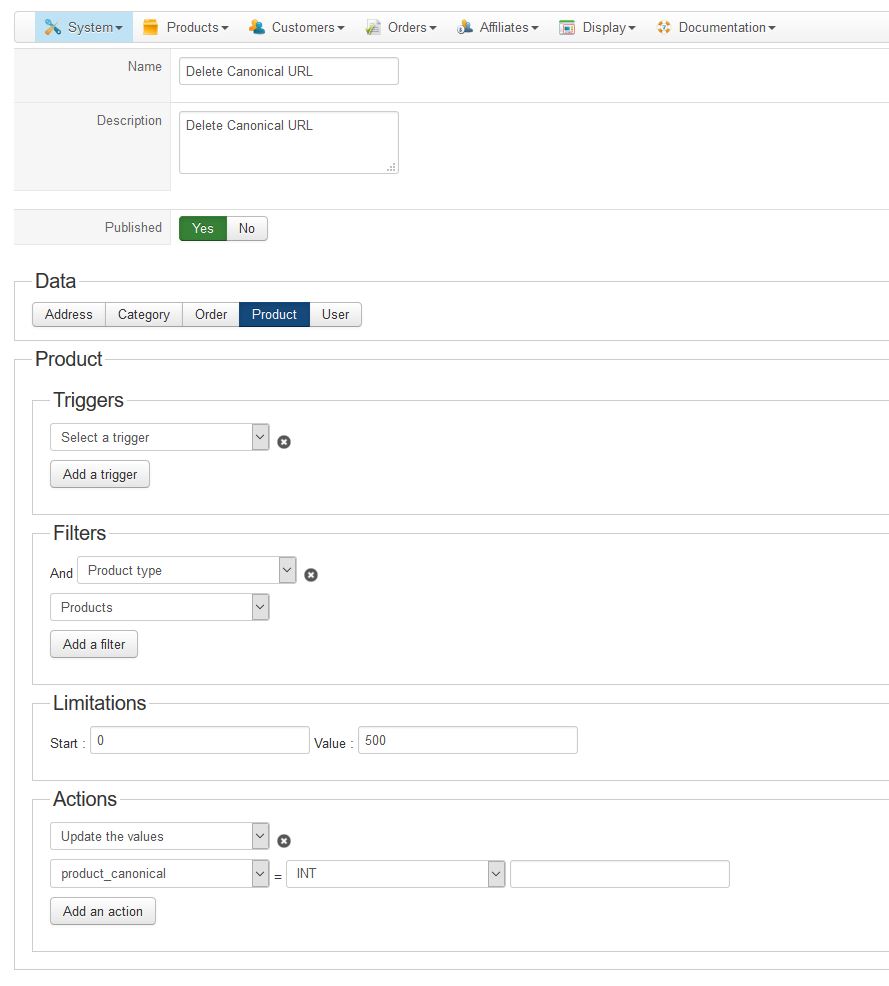The height and width of the screenshot is (986, 889).
Task: Click the Documentation lifebuoy icon
Action: click(664, 27)
